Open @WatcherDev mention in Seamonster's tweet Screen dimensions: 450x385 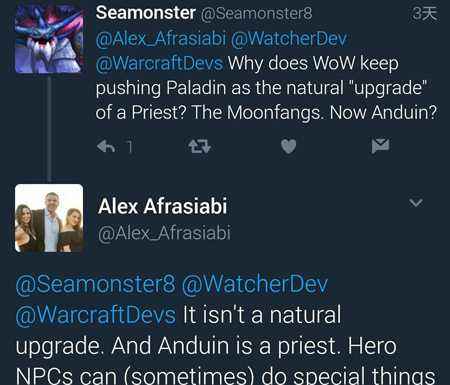[x=289, y=39]
